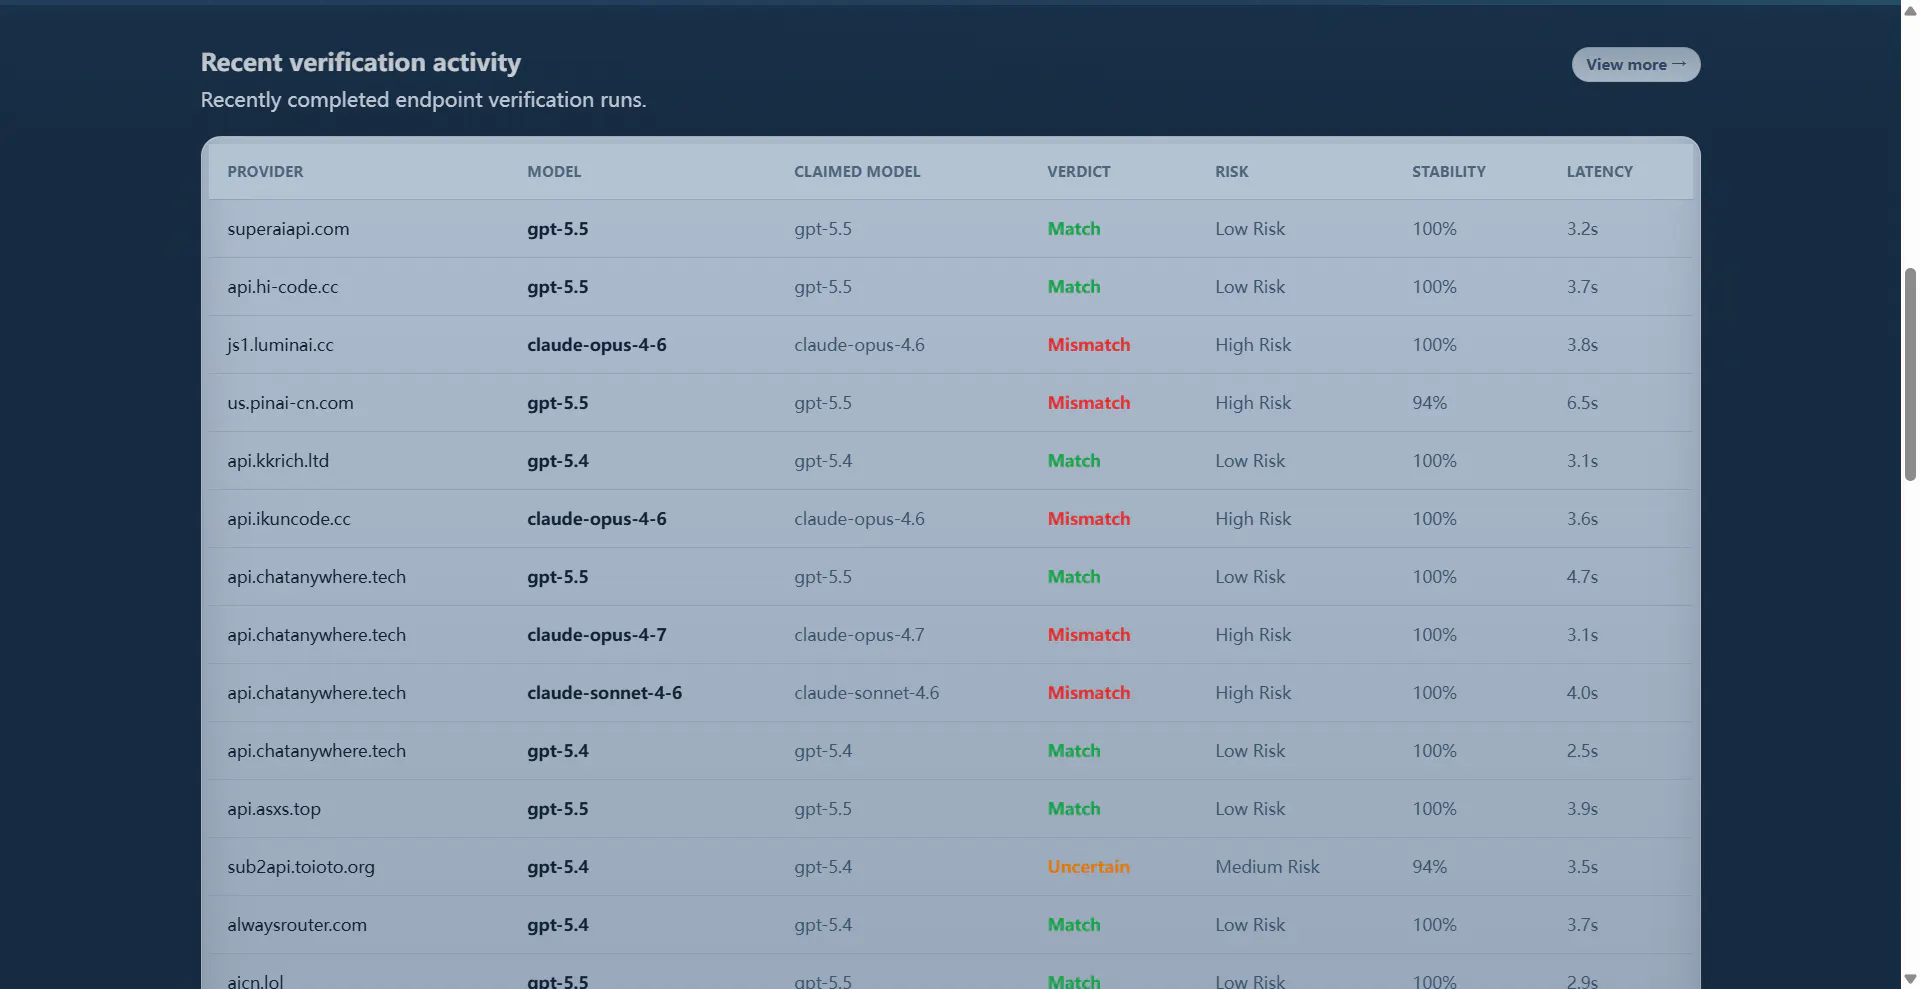Screen dimensions: 1920x989
Task: Click the 2.5s latency value
Action: click(x=1582, y=751)
